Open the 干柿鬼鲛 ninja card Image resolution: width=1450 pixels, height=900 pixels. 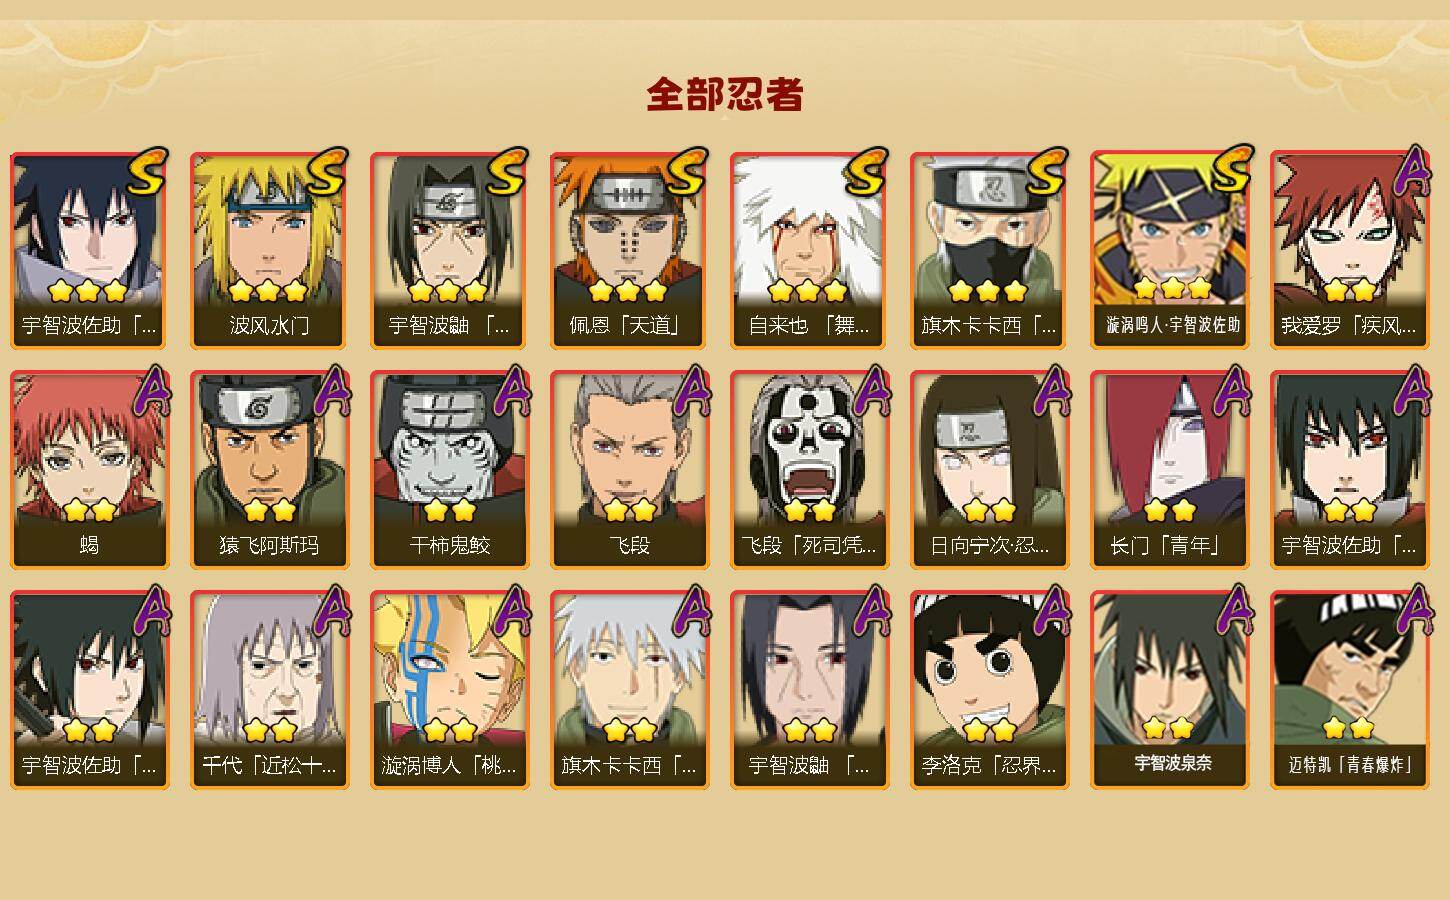pyautogui.click(x=449, y=470)
